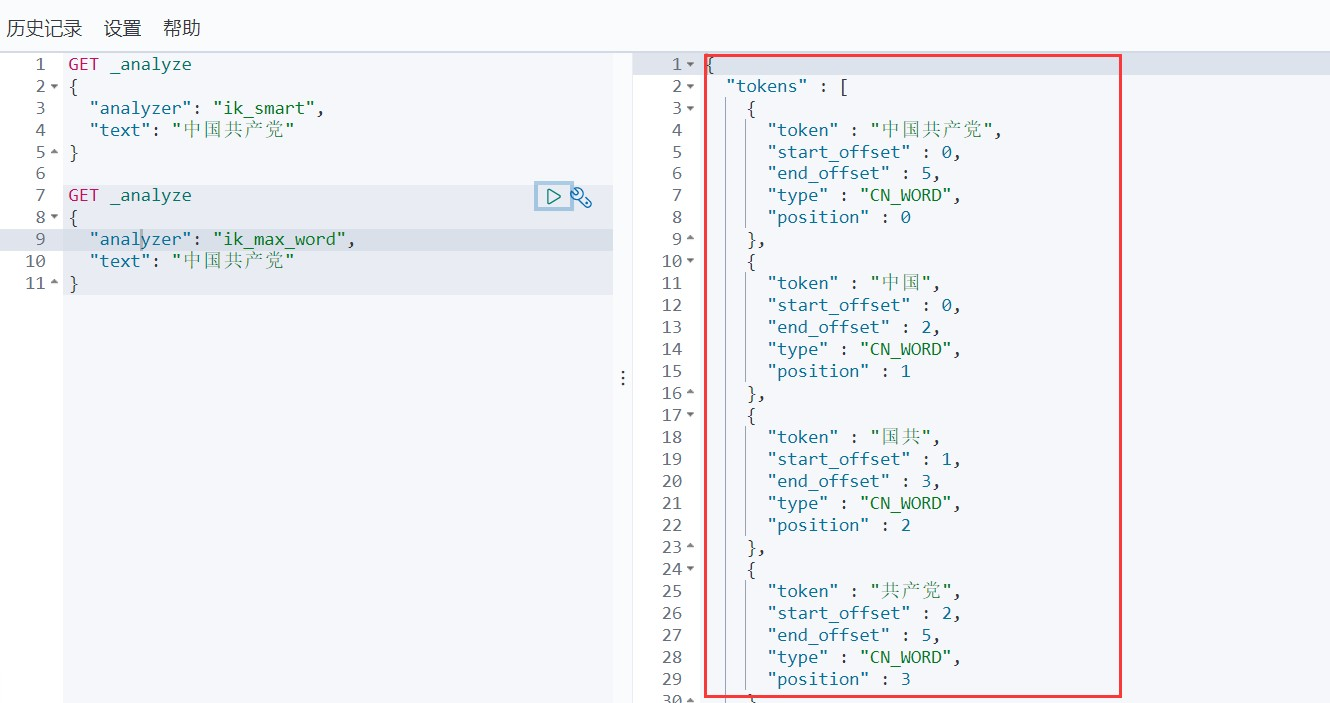Collapse the root object at response line 1

(690, 65)
